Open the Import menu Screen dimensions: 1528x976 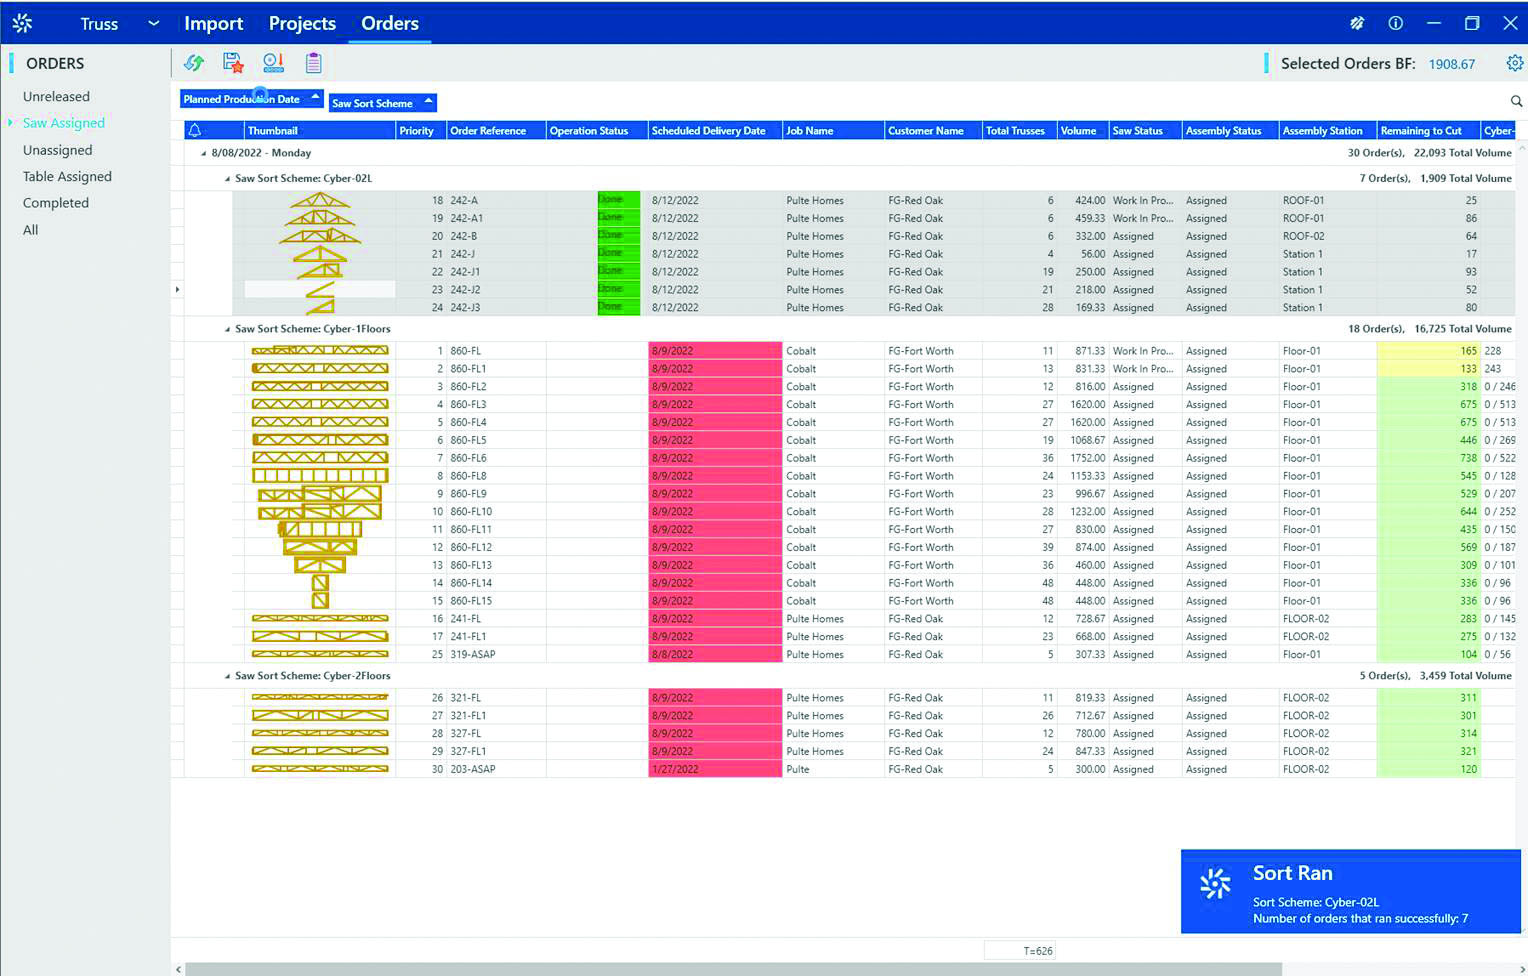pyautogui.click(x=213, y=23)
